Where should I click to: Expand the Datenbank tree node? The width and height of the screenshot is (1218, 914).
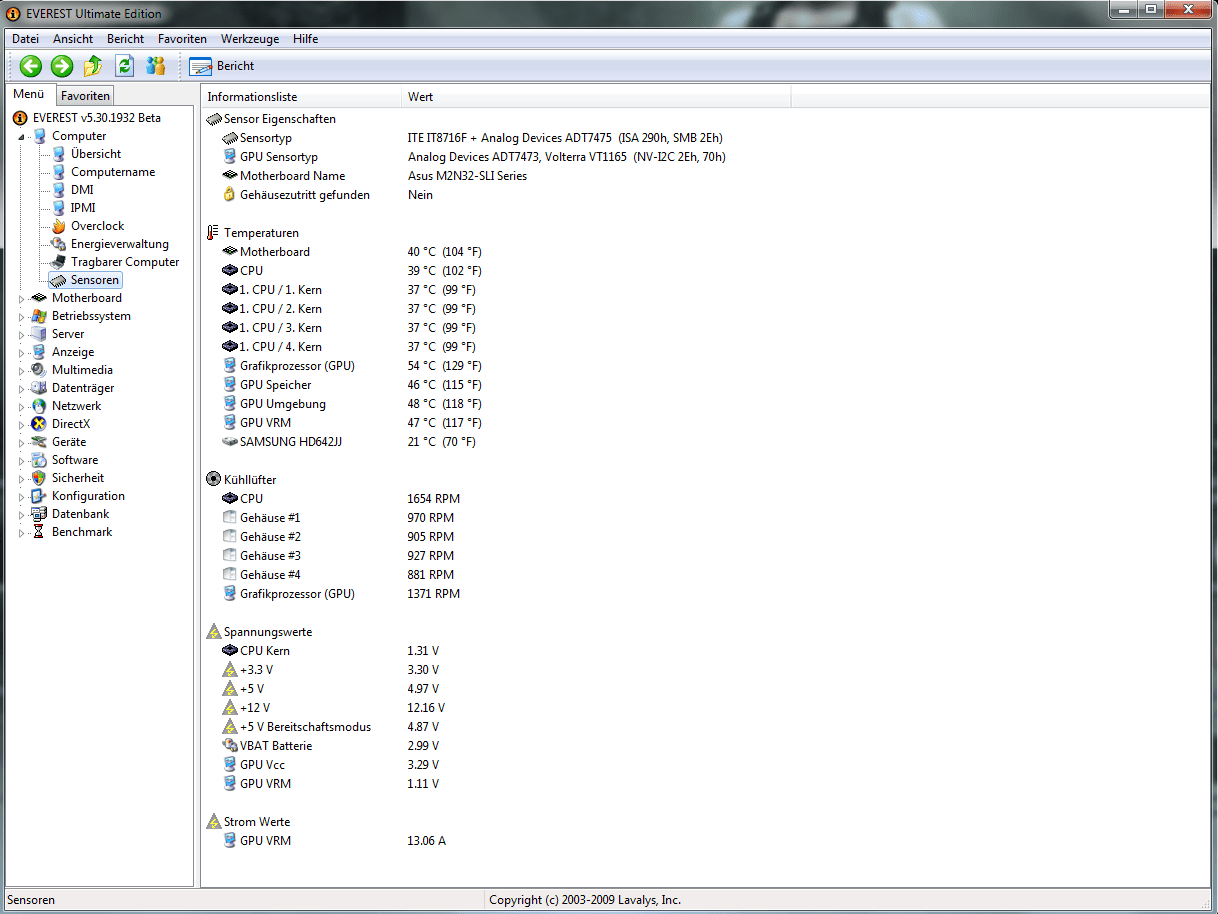click(x=22, y=514)
